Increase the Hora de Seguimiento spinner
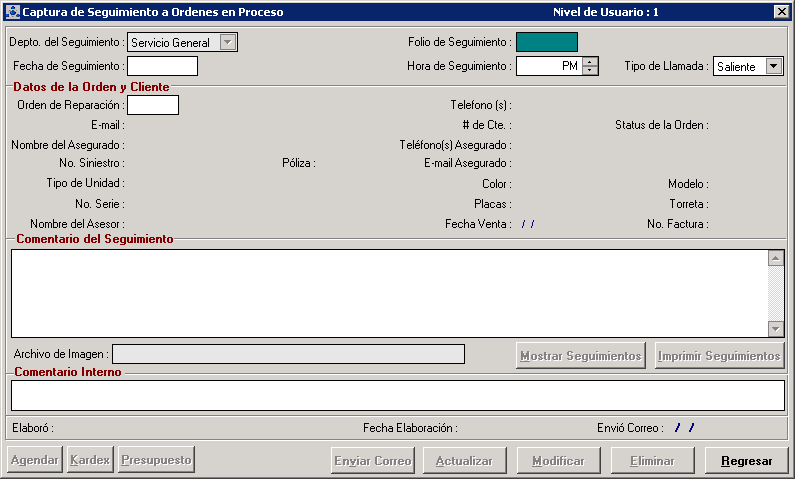The height and width of the screenshot is (482, 798). pyautogui.click(x=590, y=61)
